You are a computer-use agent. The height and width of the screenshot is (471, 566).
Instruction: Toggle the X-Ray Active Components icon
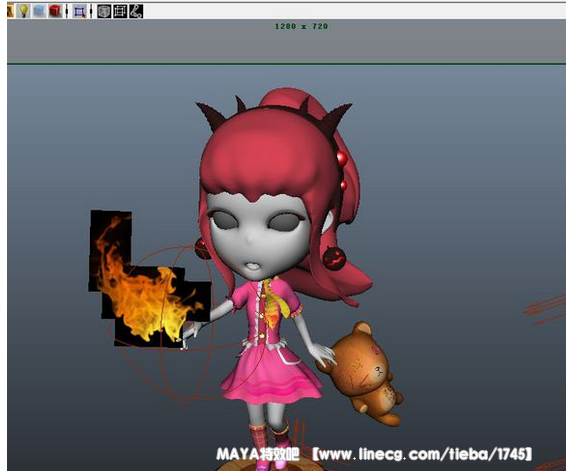tap(120, 12)
